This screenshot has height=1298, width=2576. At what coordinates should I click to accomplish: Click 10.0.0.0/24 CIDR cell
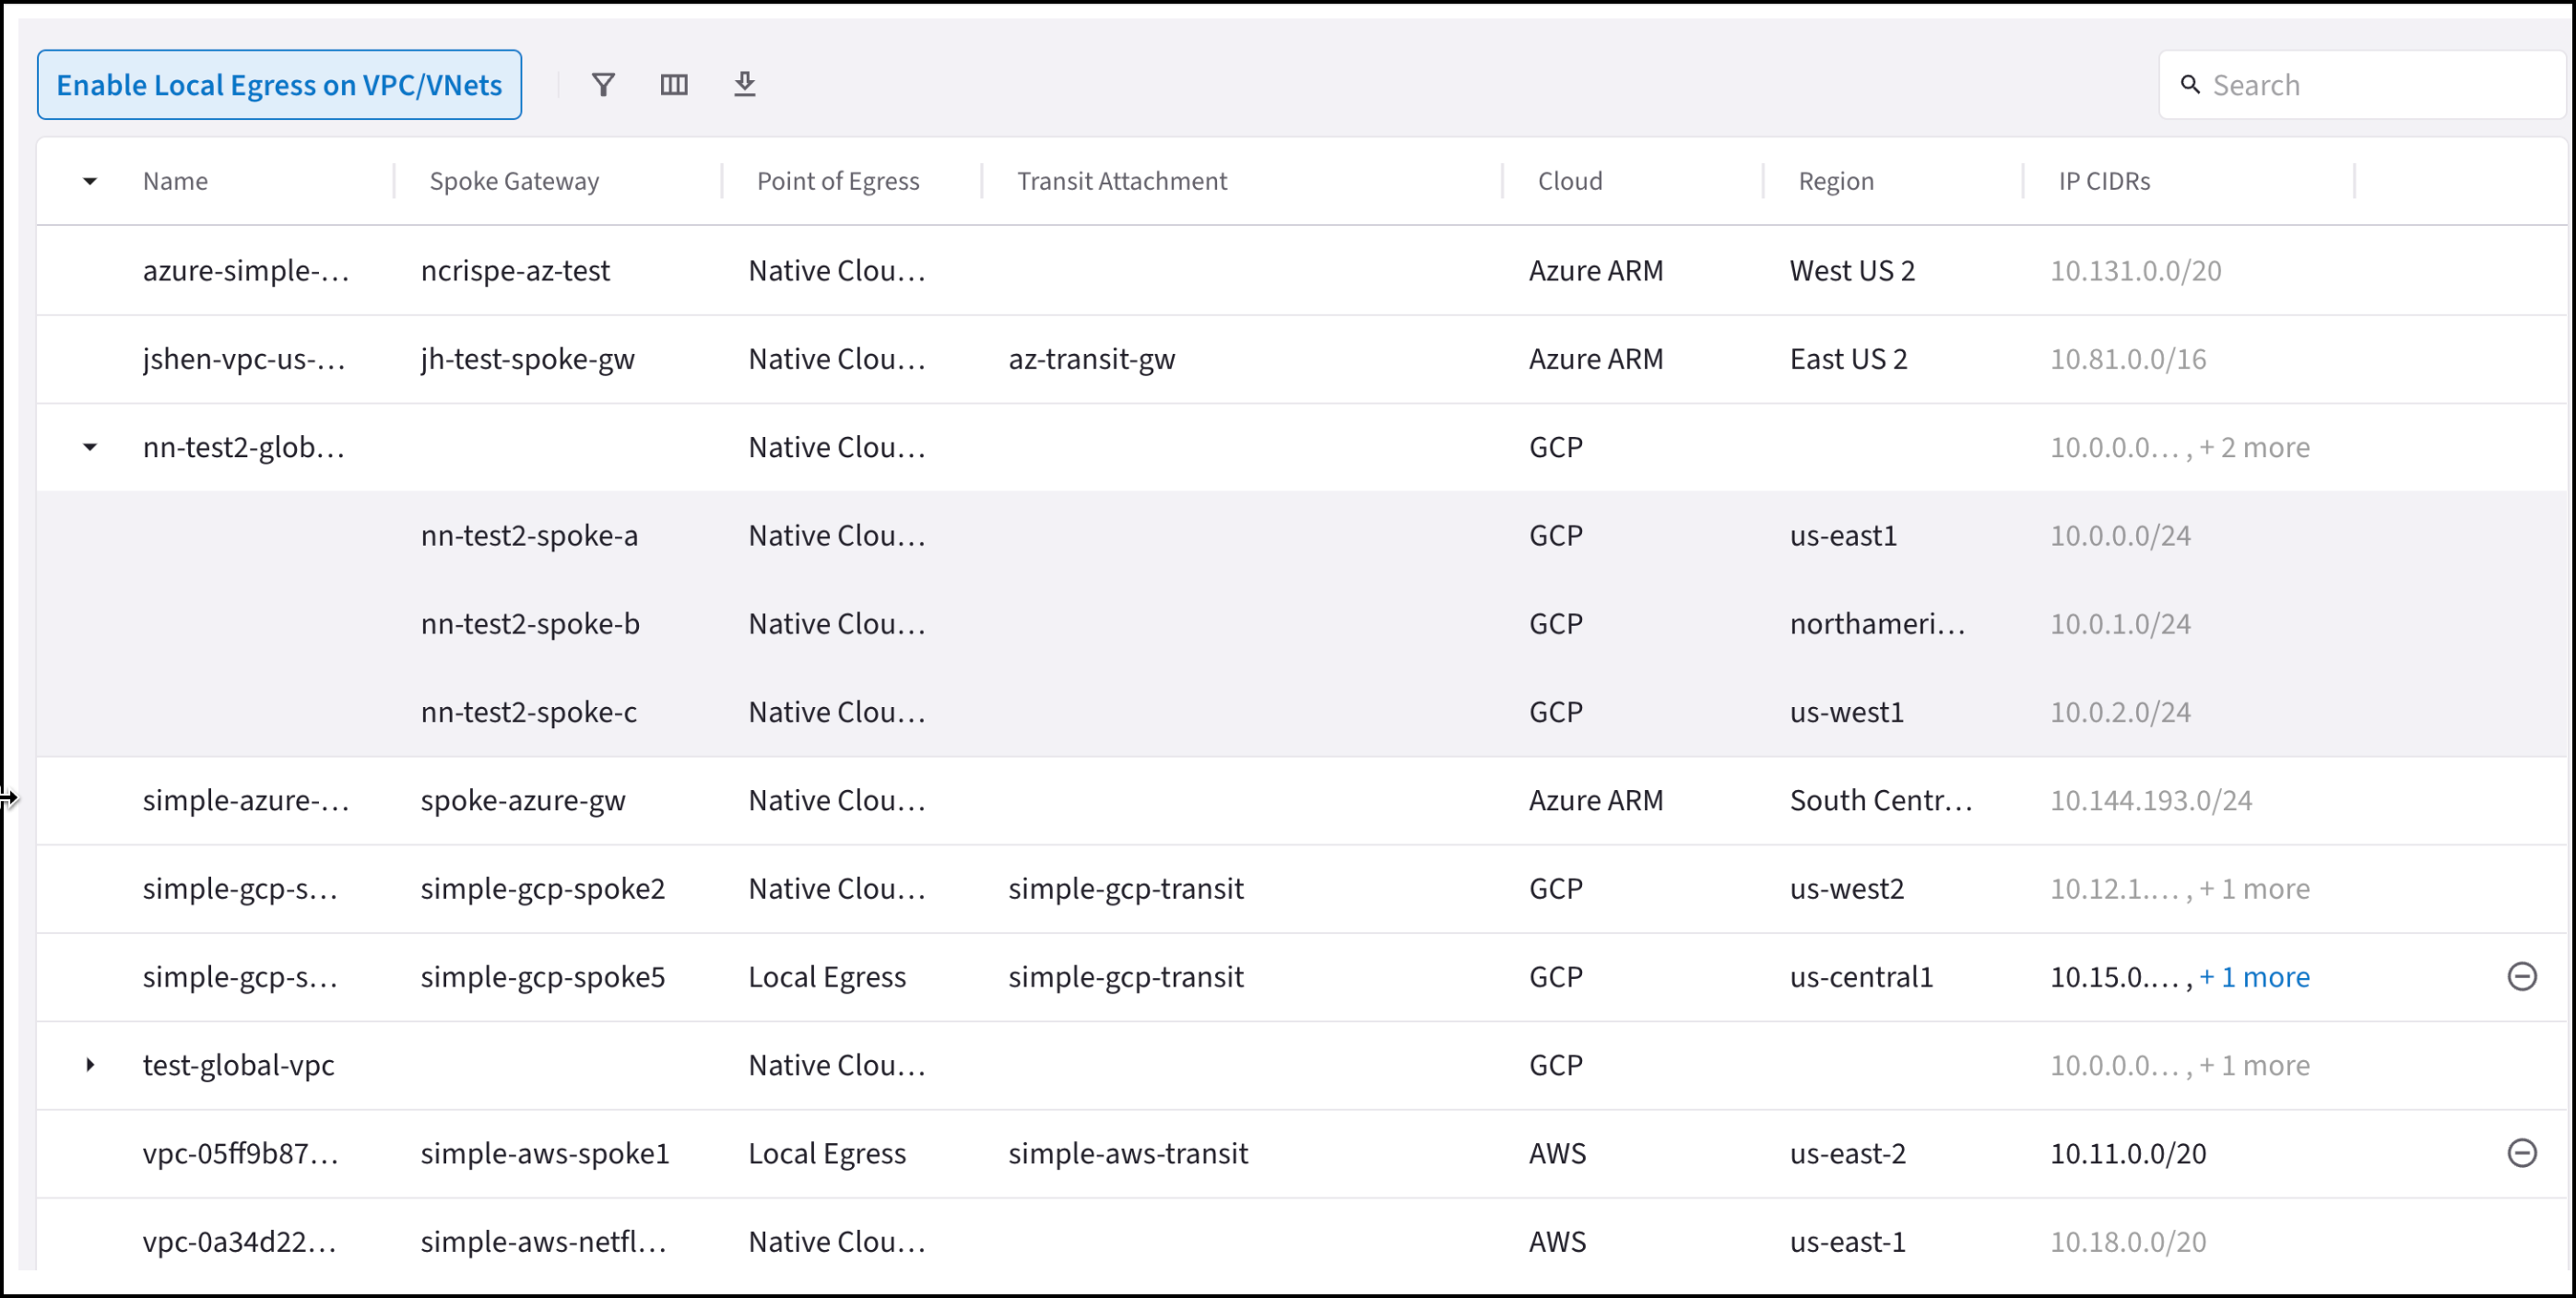pos(2120,536)
